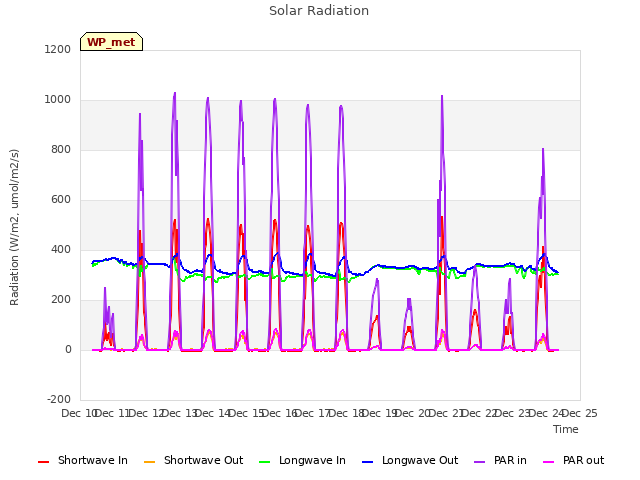Toggle the Shortwave Out legend entry
Image resolution: width=640 pixels, height=480 pixels.
193,460
